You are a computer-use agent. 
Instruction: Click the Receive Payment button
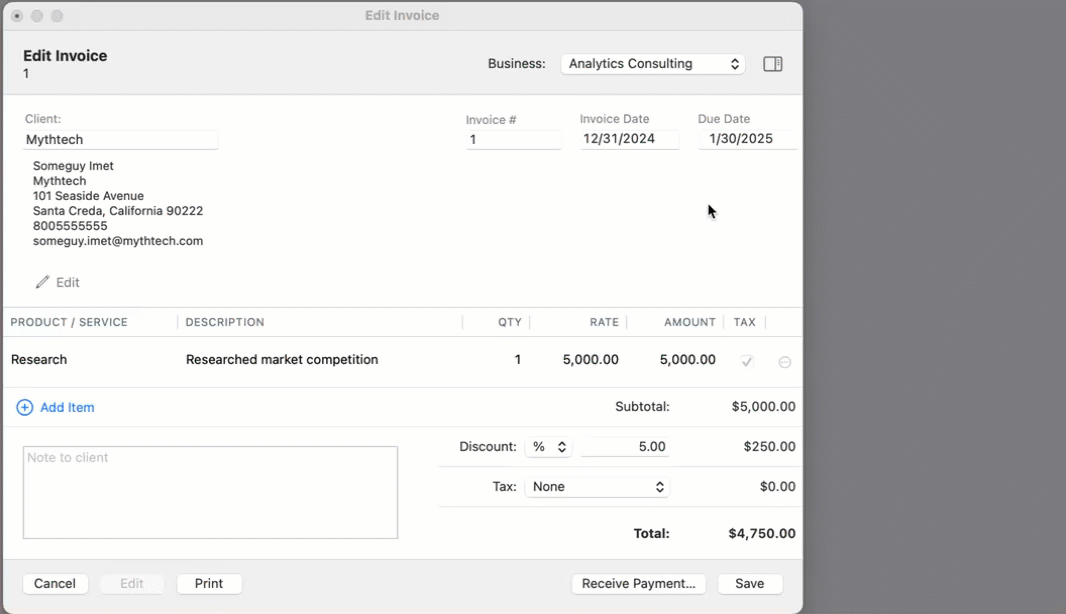tap(638, 583)
